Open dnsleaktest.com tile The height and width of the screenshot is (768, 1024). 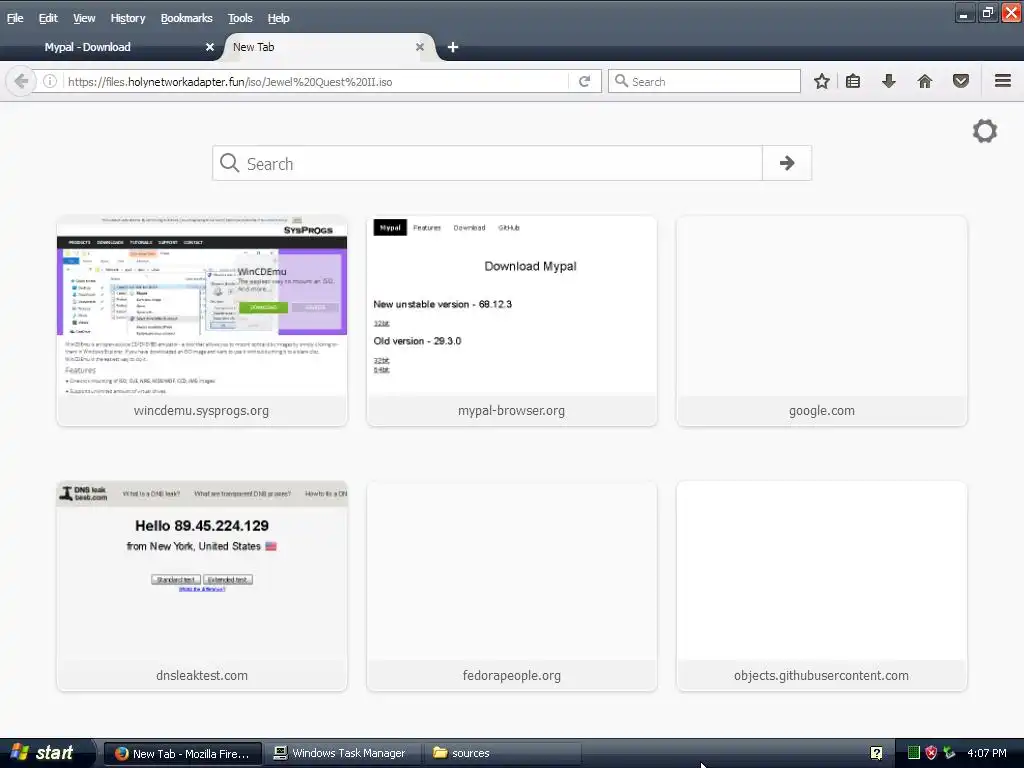coord(202,586)
